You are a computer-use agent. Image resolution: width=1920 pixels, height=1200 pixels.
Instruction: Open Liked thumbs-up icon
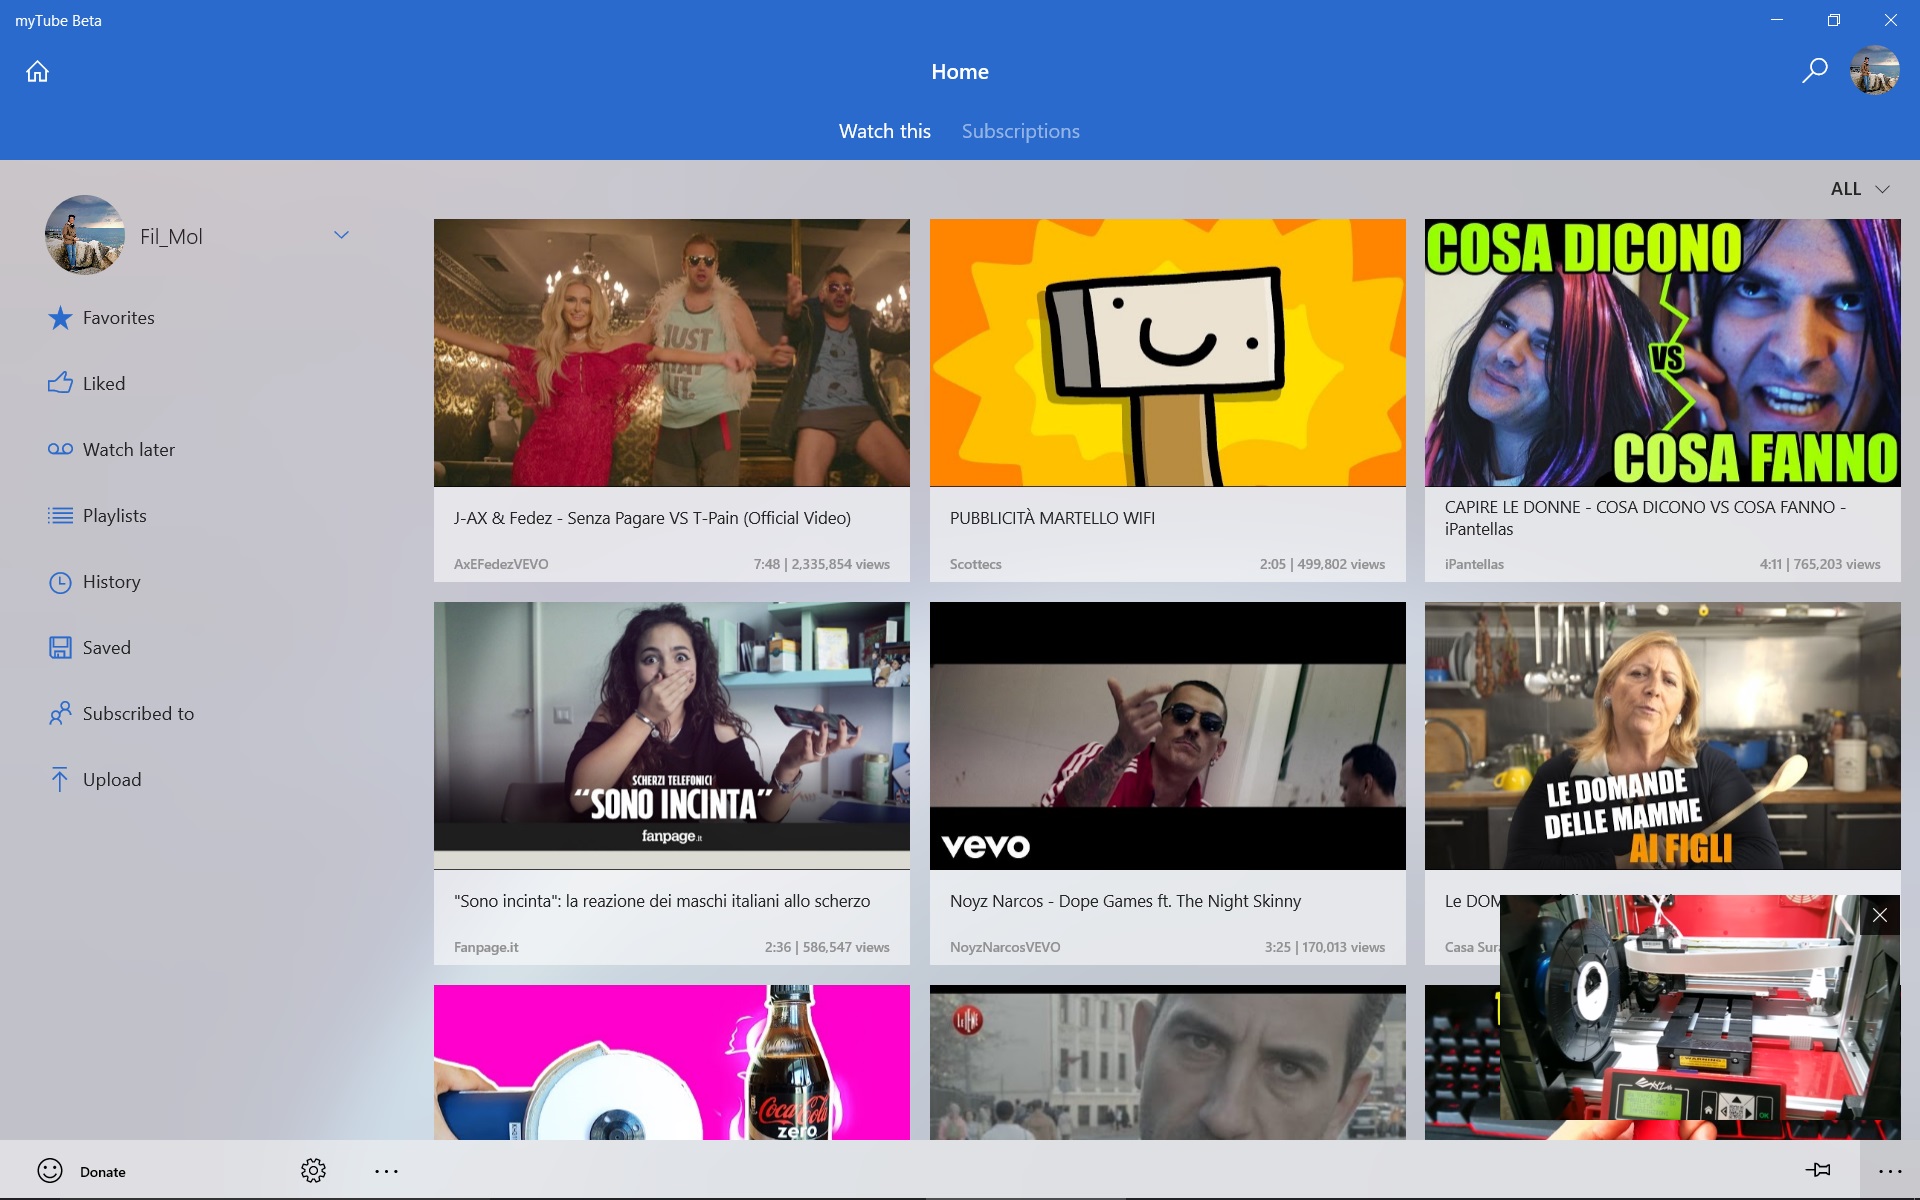pyautogui.click(x=60, y=384)
